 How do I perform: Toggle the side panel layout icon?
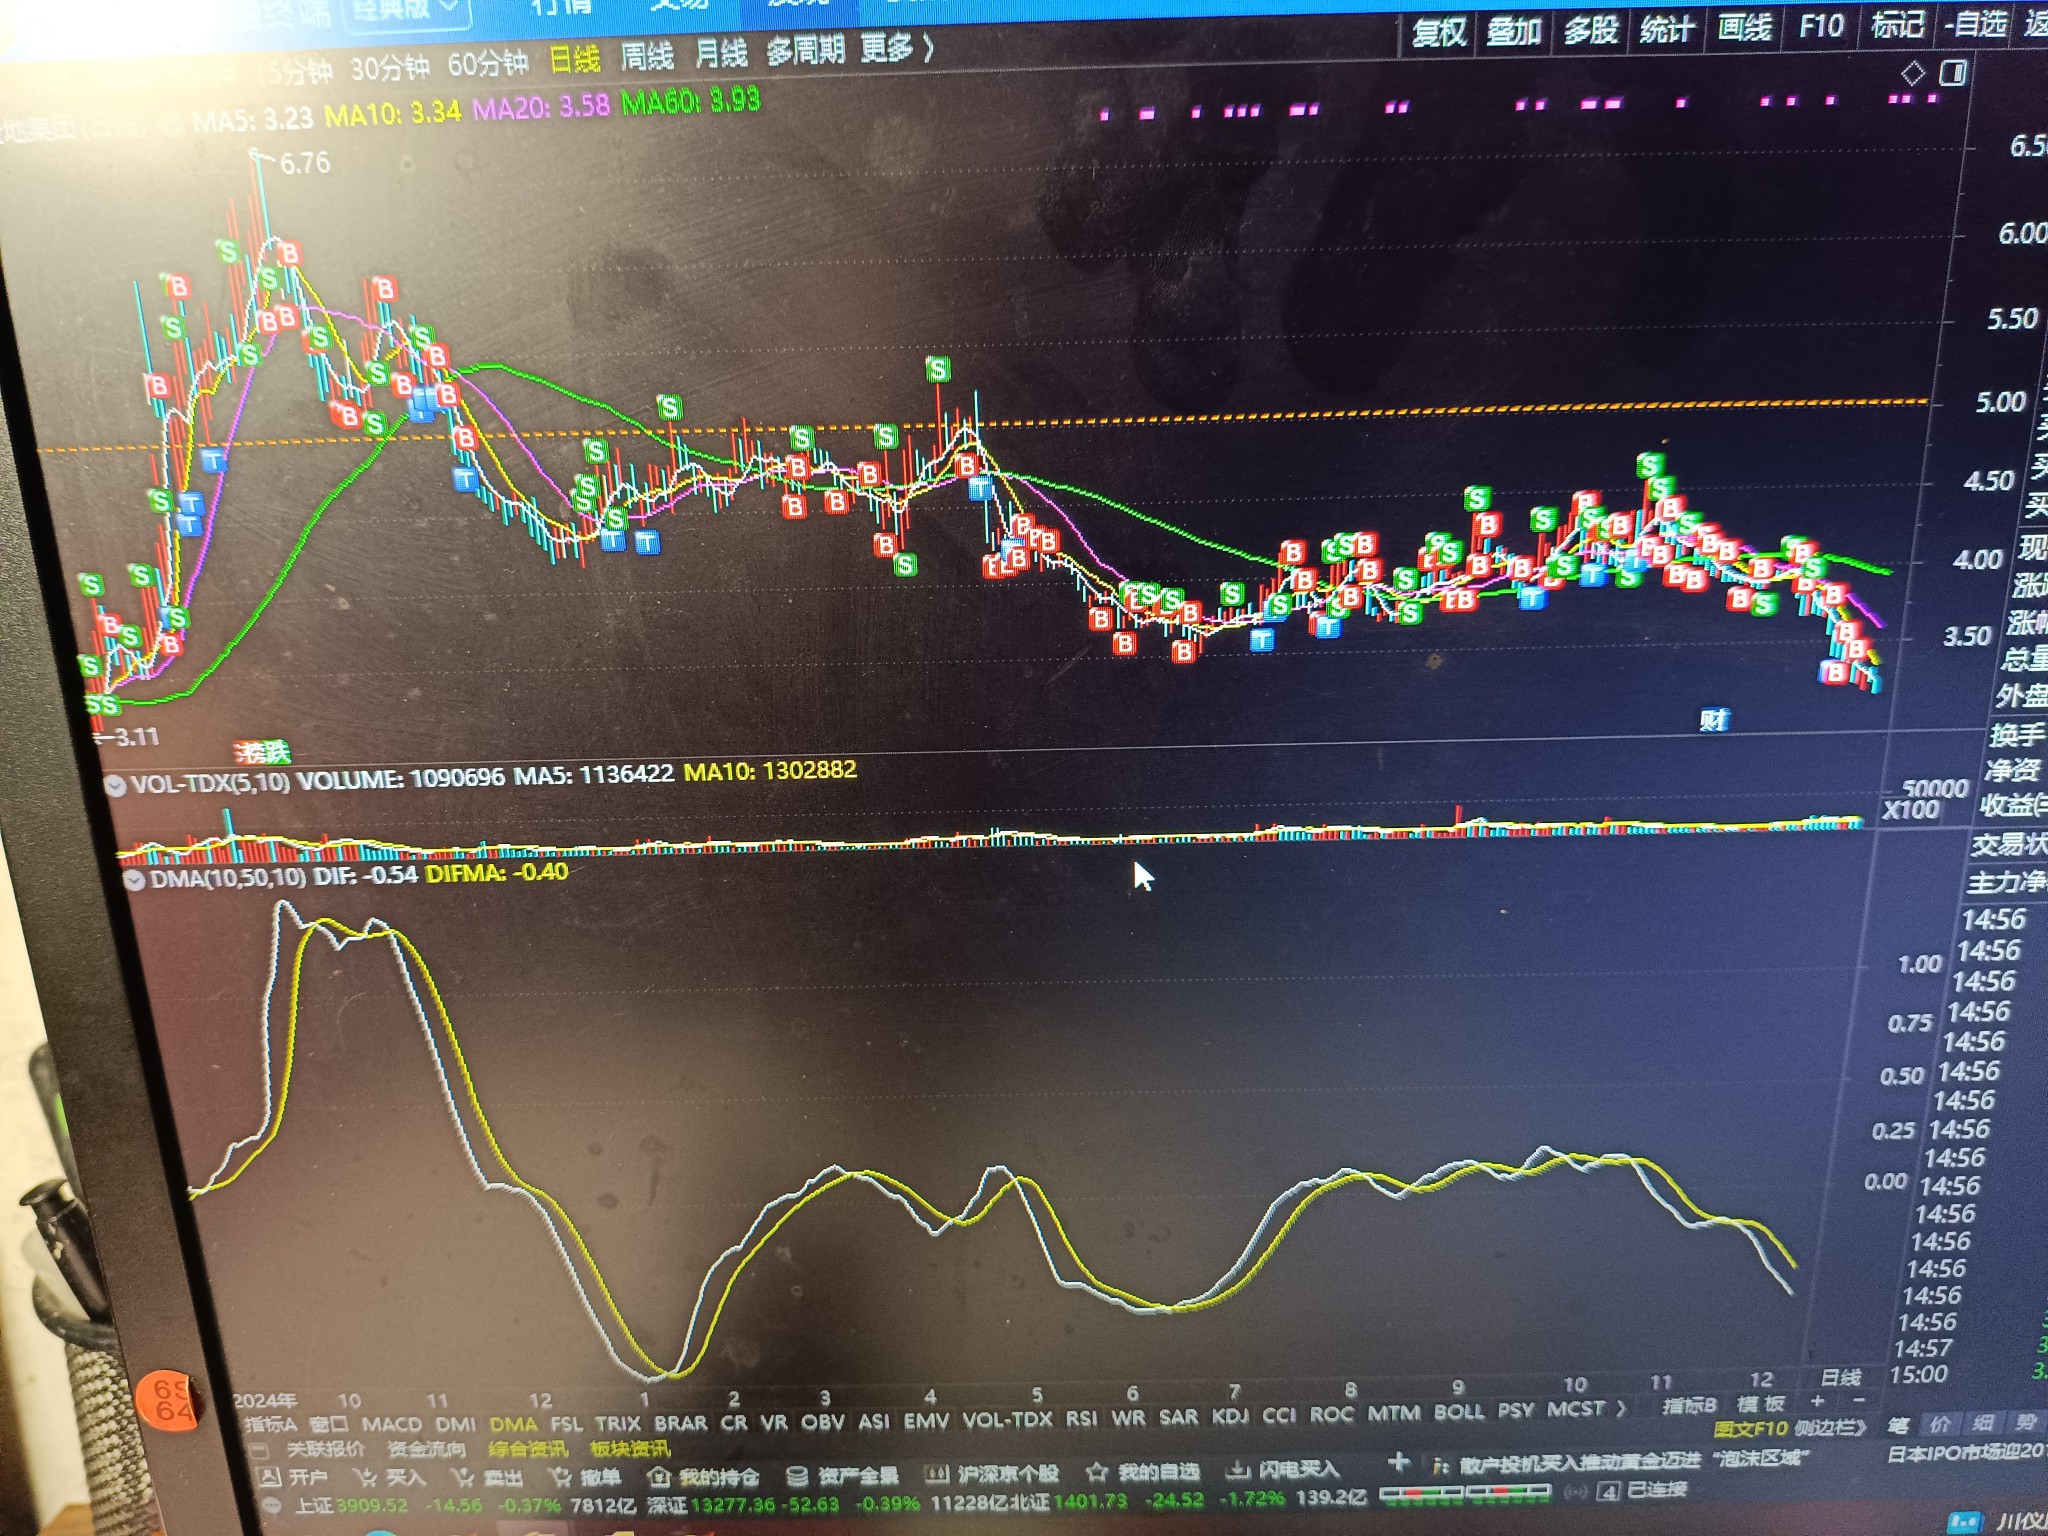point(1953,73)
